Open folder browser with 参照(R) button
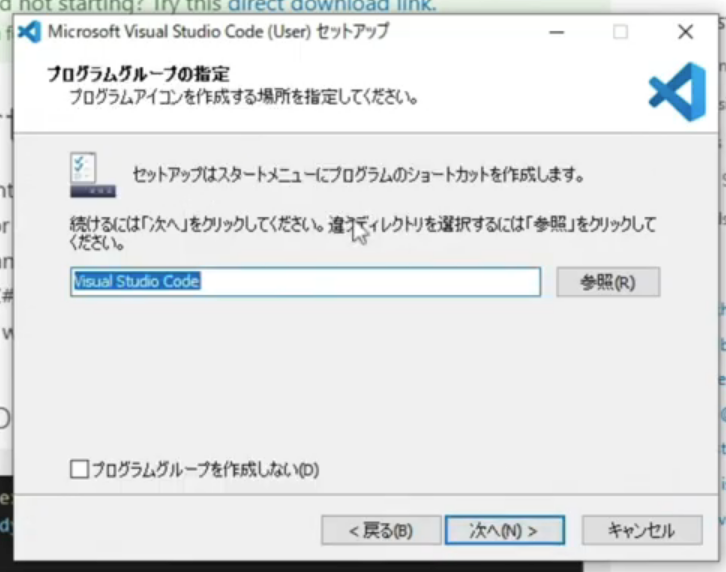 [608, 282]
